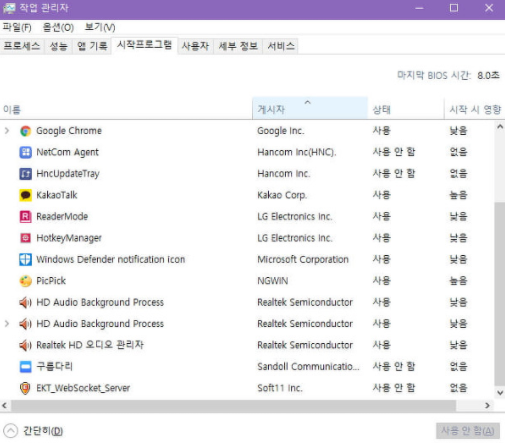The width and height of the screenshot is (505, 443).
Task: Open the 파일(F) menu
Action: click(x=17, y=27)
